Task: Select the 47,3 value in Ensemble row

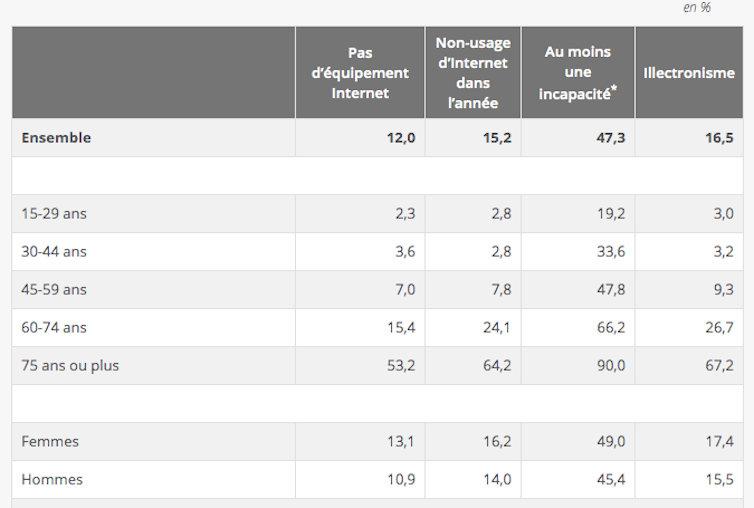Action: coord(611,138)
